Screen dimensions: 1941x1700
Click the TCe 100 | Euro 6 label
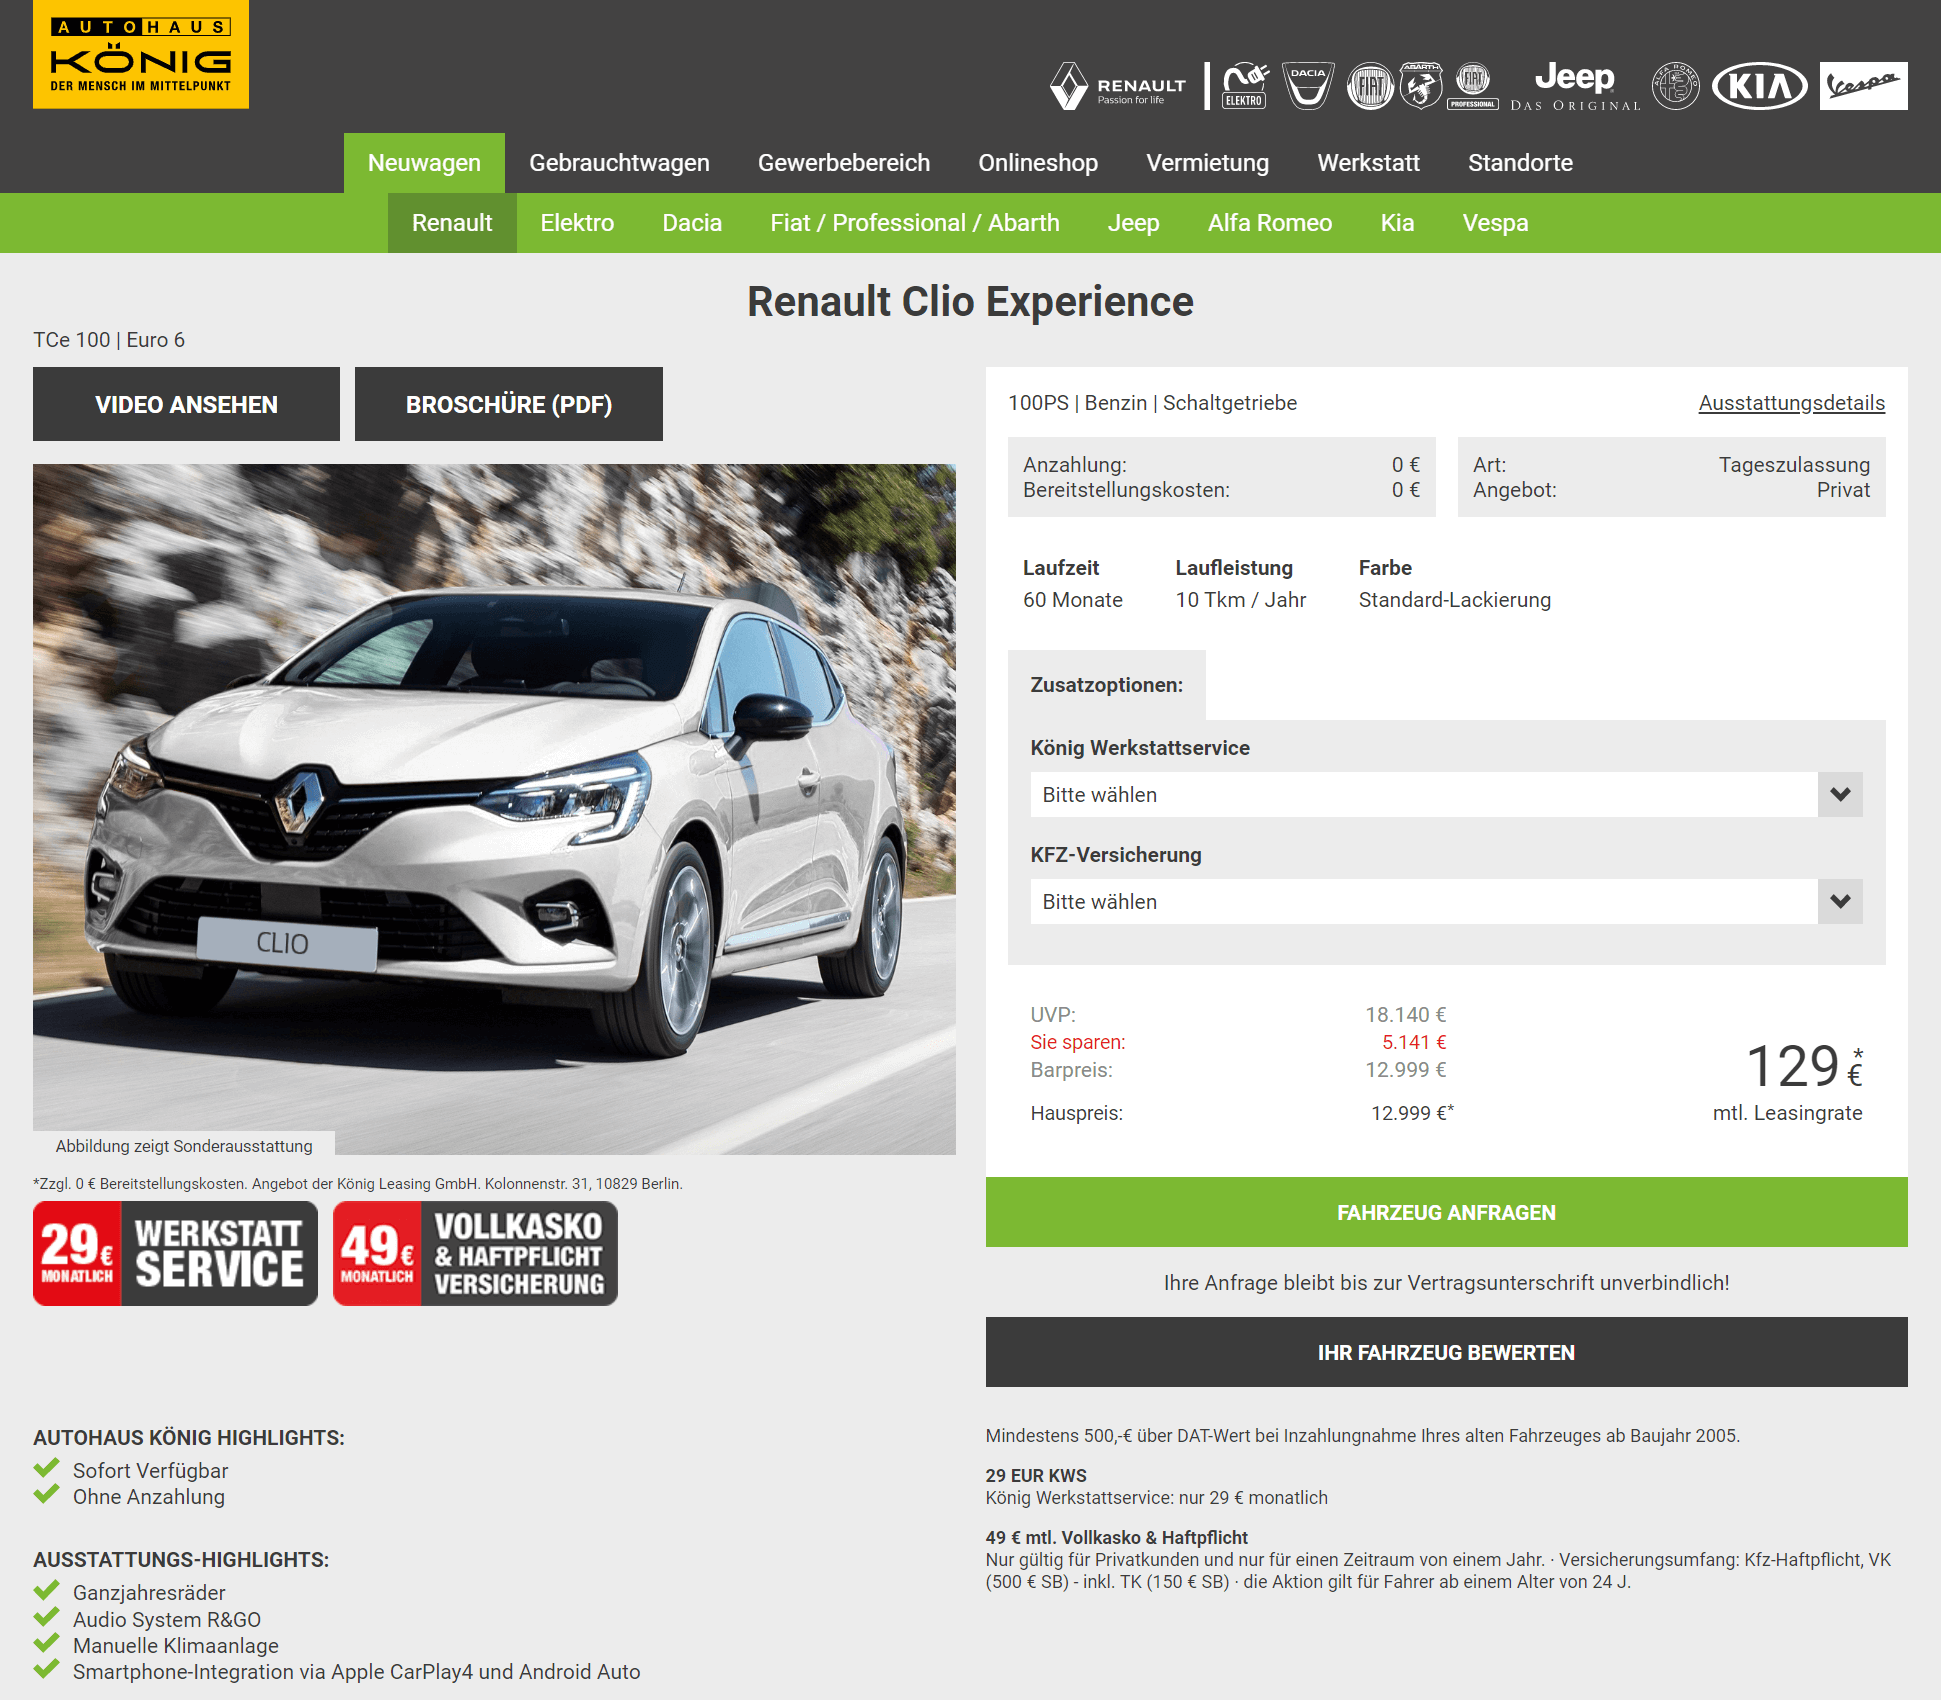click(x=109, y=340)
